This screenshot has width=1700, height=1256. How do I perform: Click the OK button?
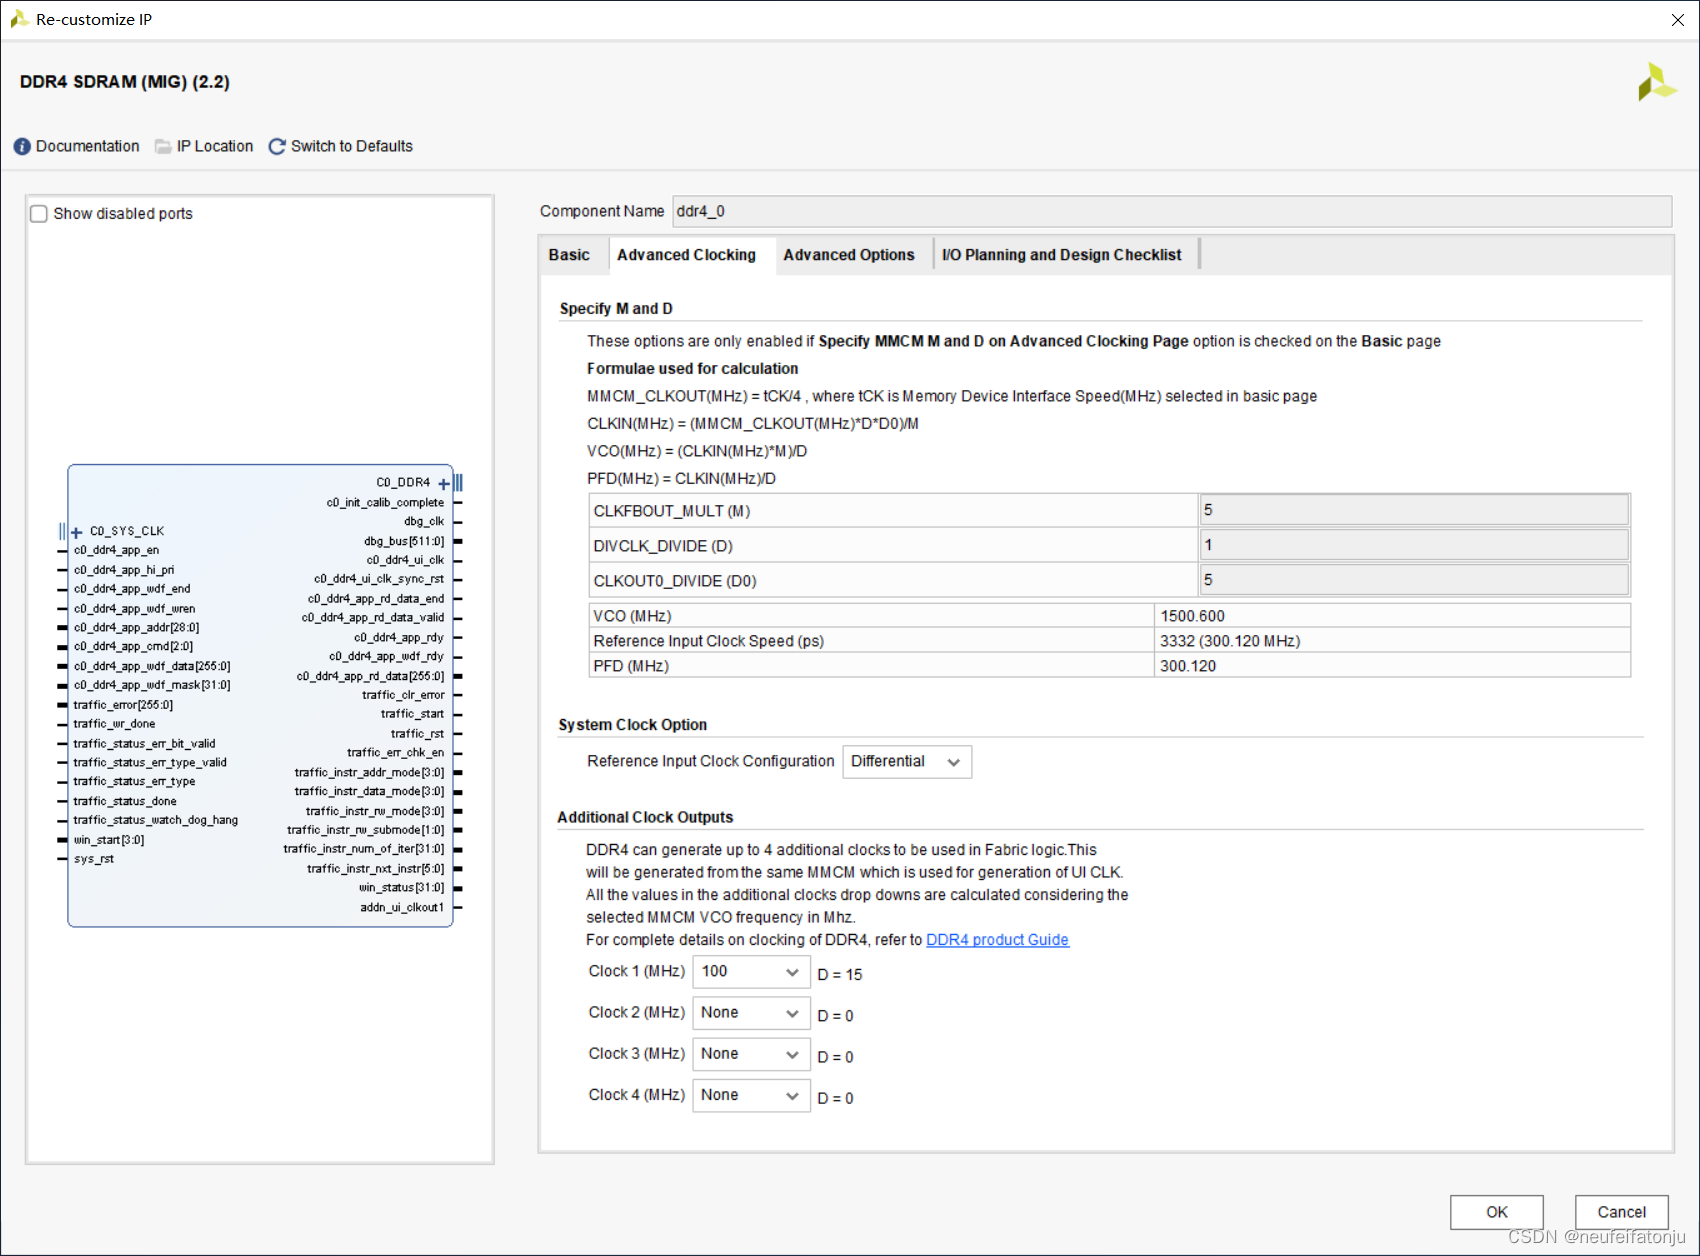(x=1497, y=1212)
